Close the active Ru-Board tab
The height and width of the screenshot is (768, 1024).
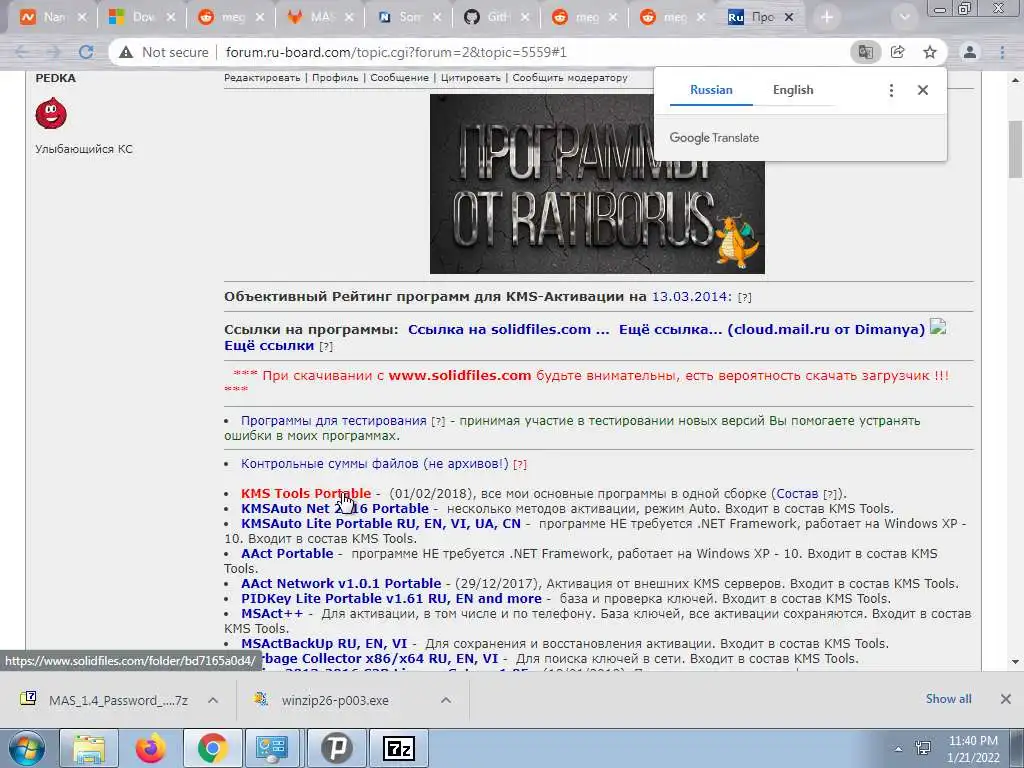coord(789,18)
